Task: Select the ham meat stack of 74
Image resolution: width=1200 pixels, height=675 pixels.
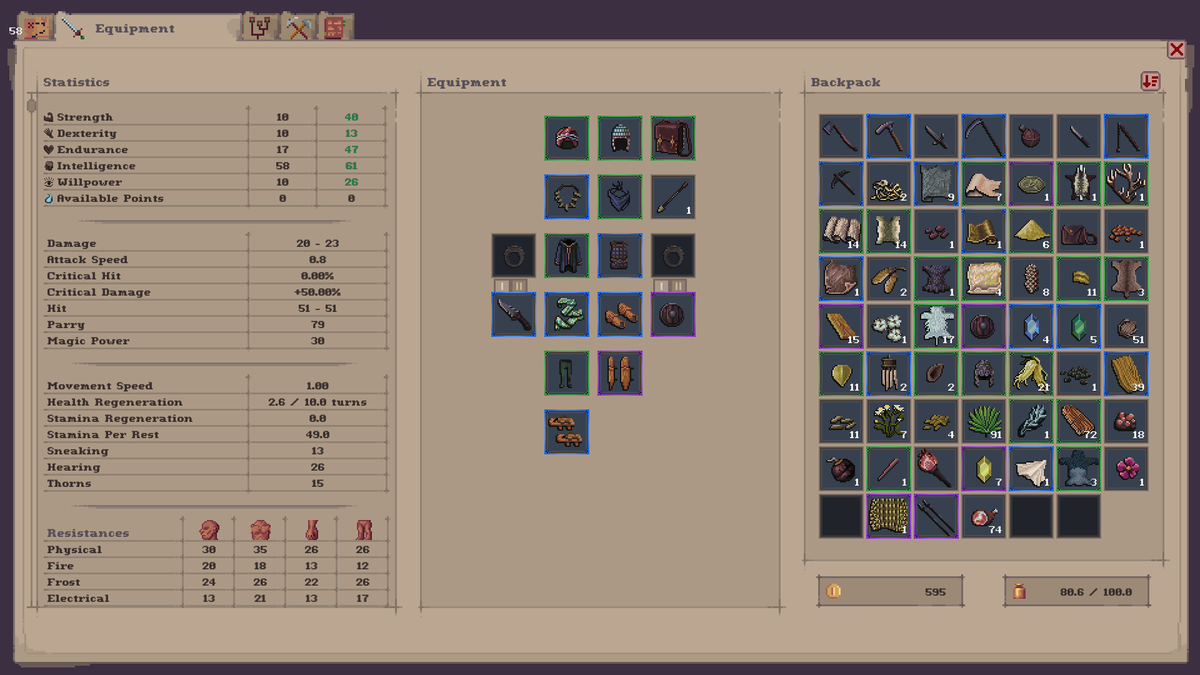Action: point(984,516)
